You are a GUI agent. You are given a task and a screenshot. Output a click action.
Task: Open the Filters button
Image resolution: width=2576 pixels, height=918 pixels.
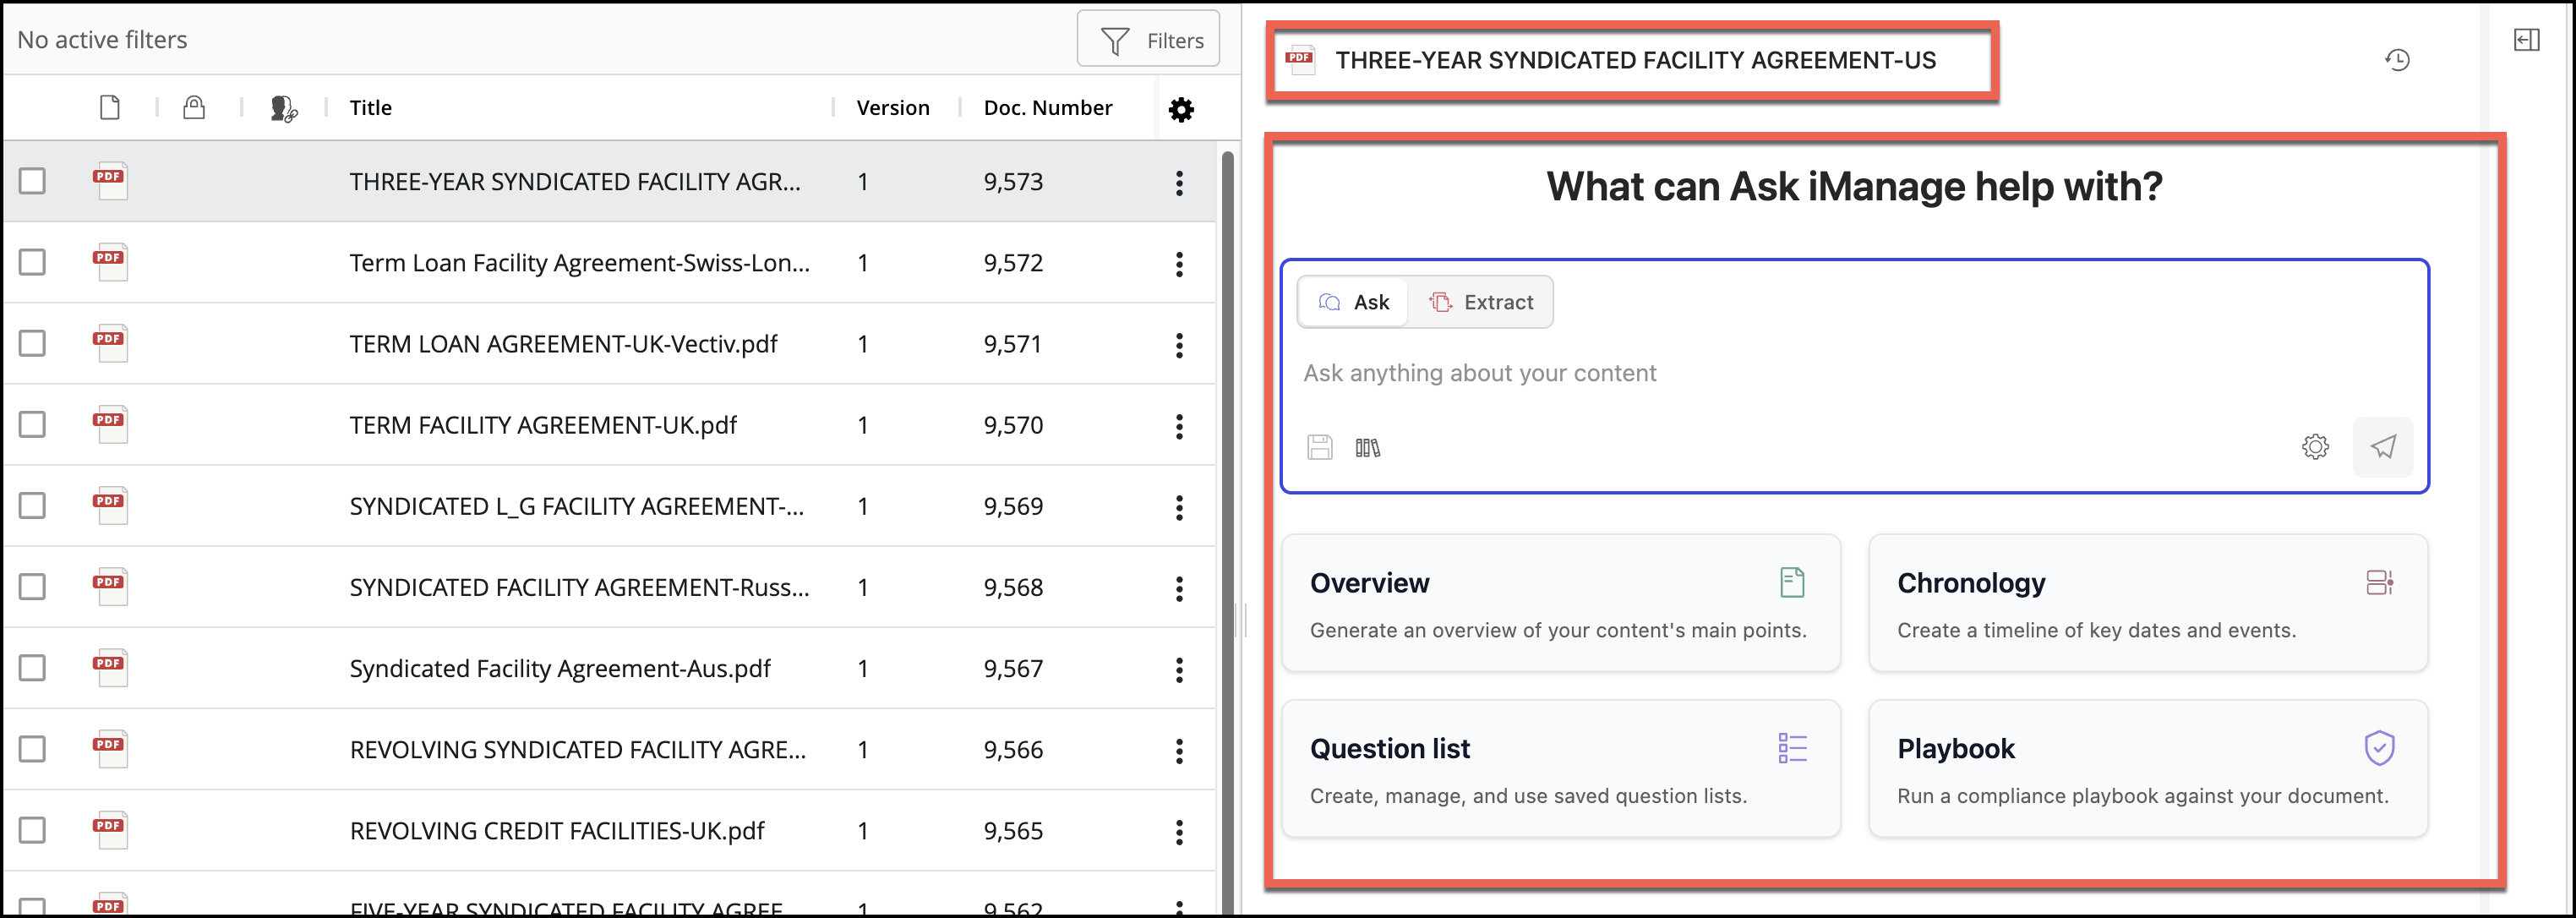point(1148,40)
